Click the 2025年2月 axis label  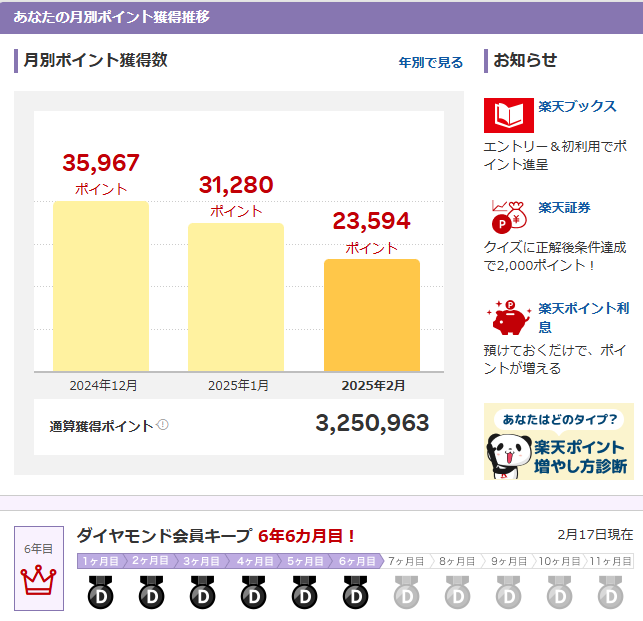tap(373, 386)
